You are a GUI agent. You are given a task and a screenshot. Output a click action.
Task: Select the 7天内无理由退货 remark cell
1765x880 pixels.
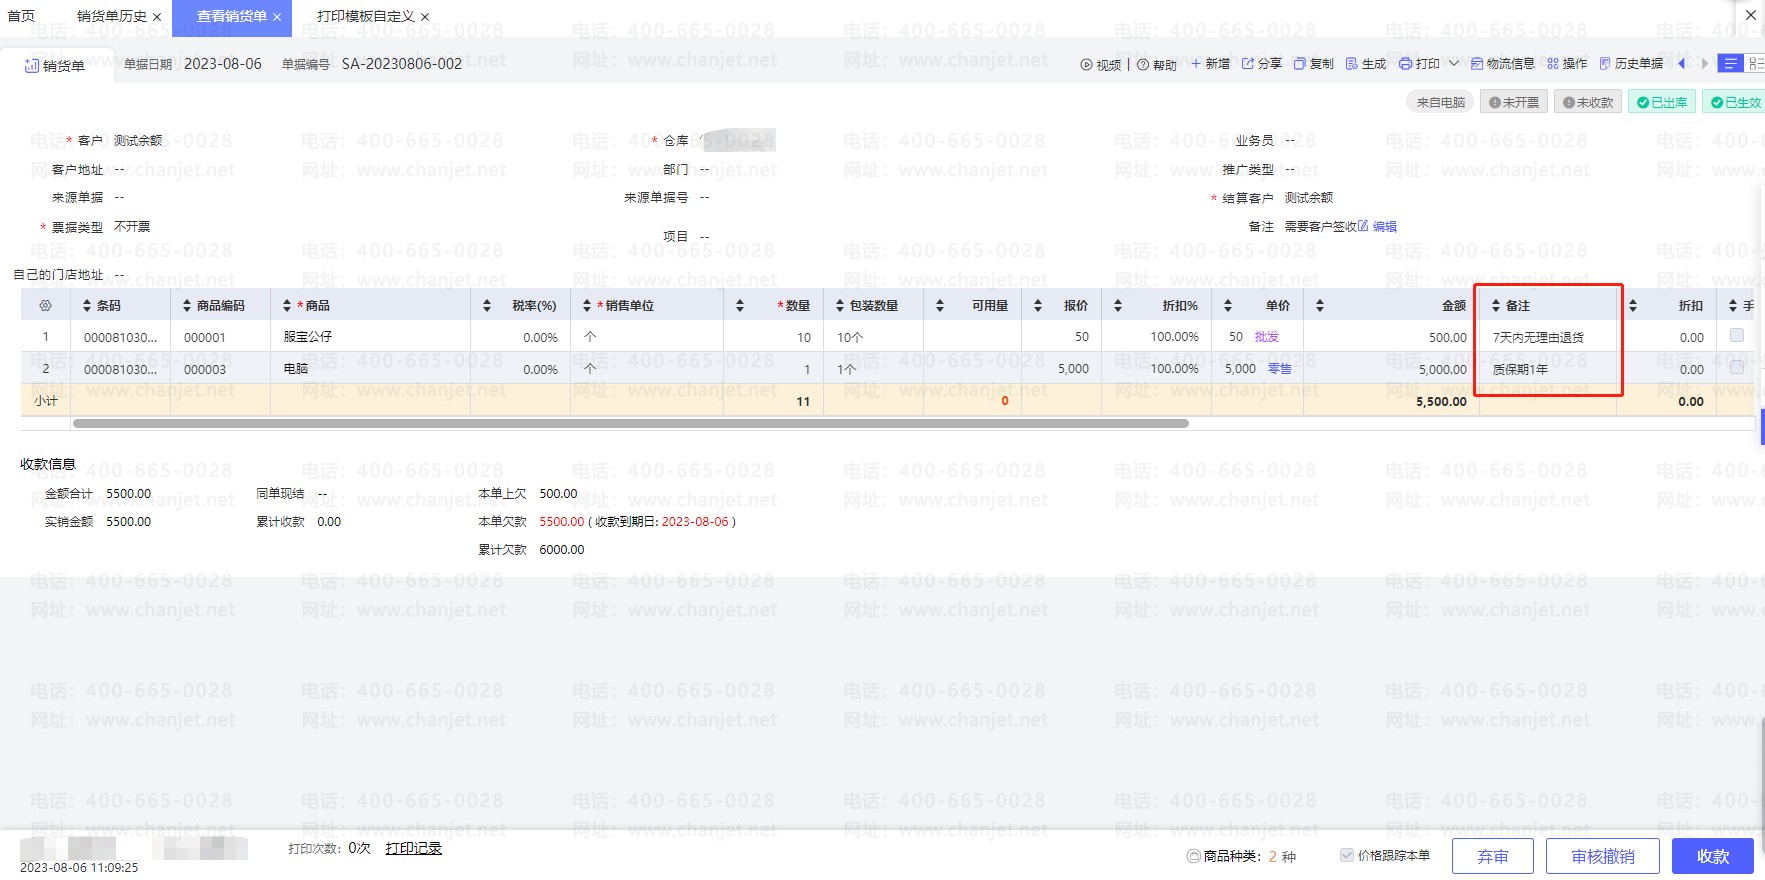click(1548, 337)
